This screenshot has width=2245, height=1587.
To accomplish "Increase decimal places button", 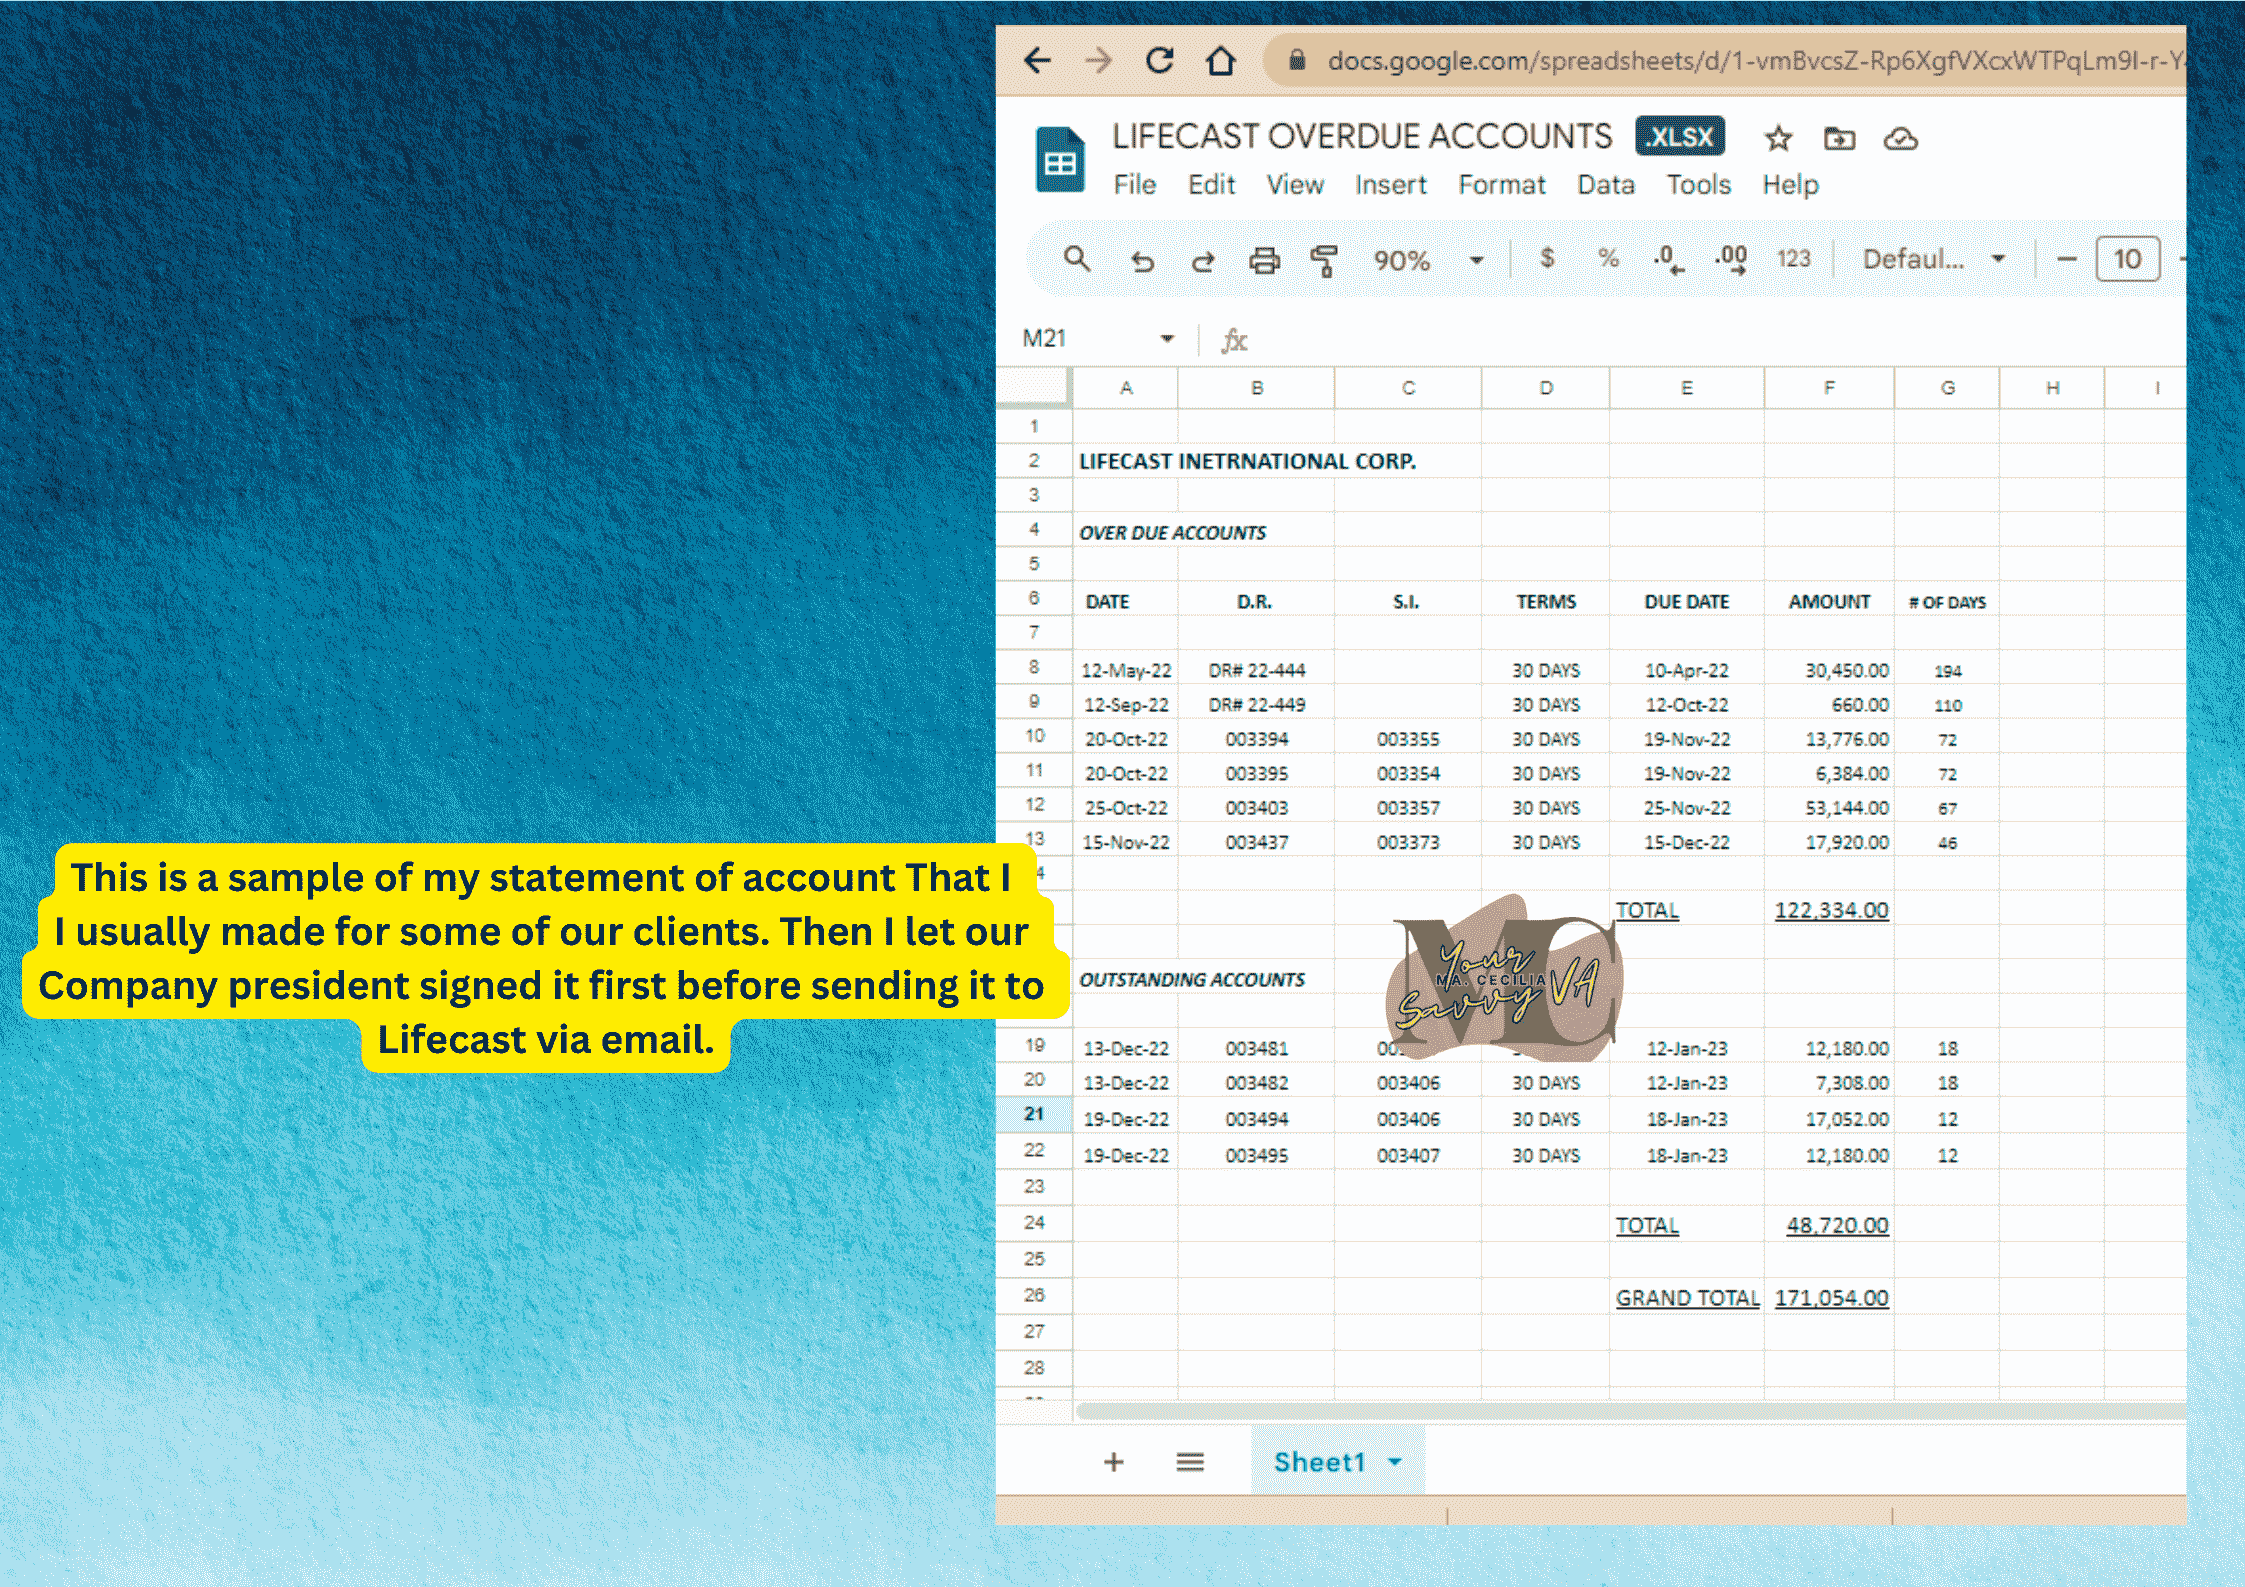I will click(1731, 259).
